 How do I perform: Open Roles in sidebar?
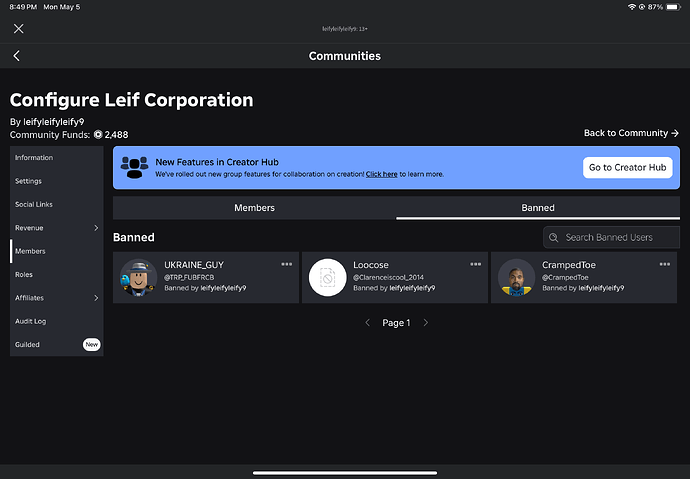57,274
